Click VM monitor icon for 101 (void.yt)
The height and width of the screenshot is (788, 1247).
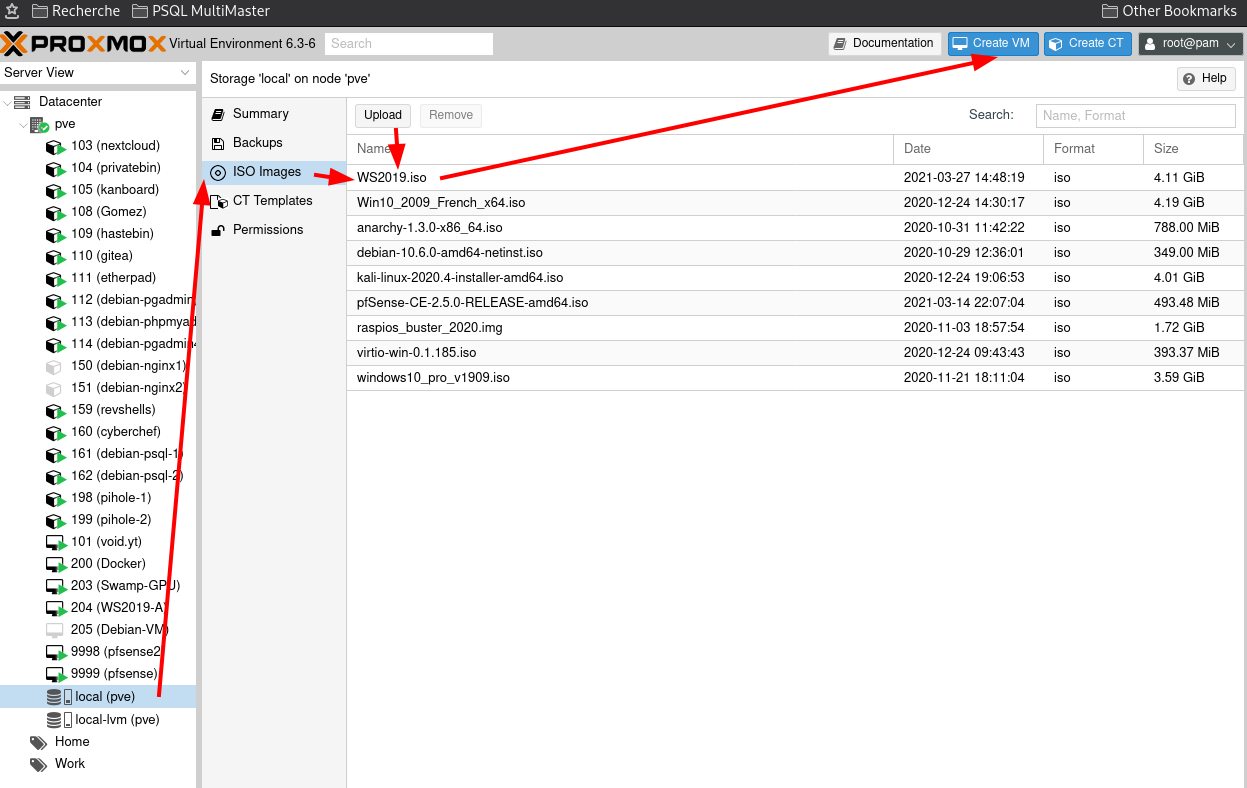(56, 542)
